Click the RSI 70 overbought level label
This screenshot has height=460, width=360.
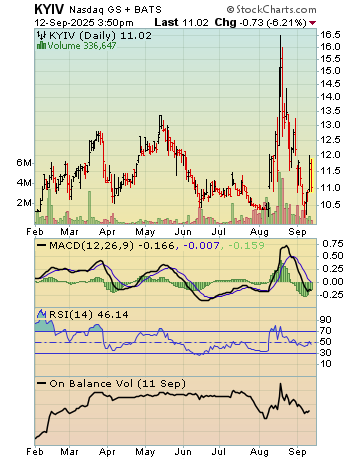(325, 331)
